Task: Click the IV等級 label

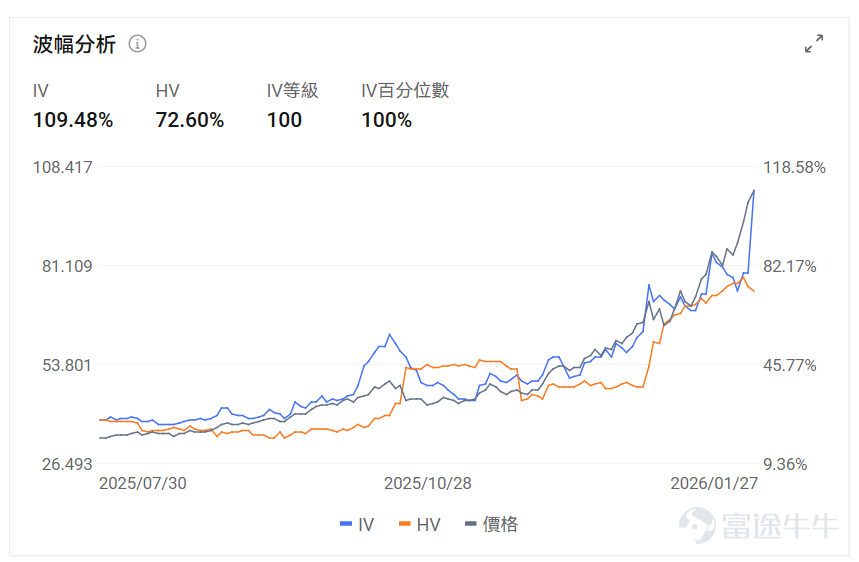Action: (293, 90)
